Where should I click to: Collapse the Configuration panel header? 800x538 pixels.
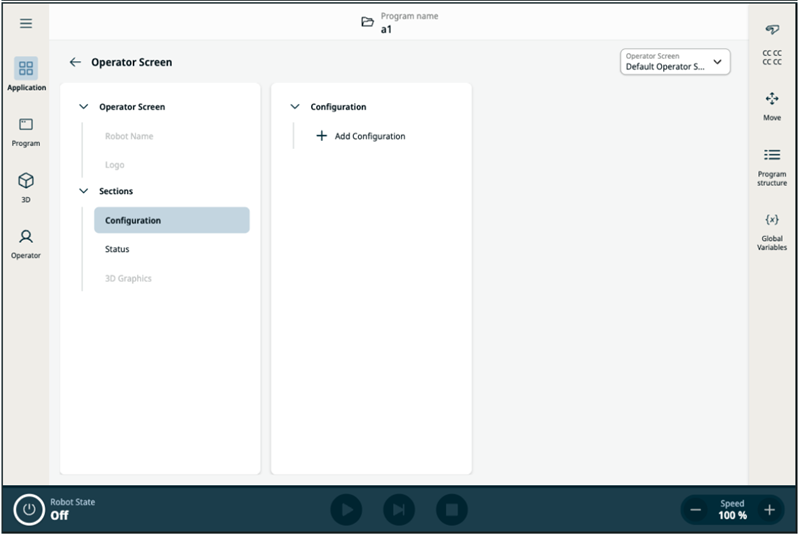click(x=295, y=107)
